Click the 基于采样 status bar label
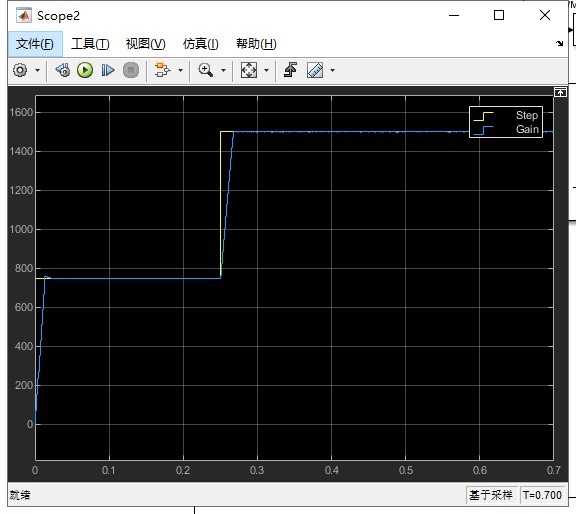The height and width of the screenshot is (514, 576). point(491,495)
